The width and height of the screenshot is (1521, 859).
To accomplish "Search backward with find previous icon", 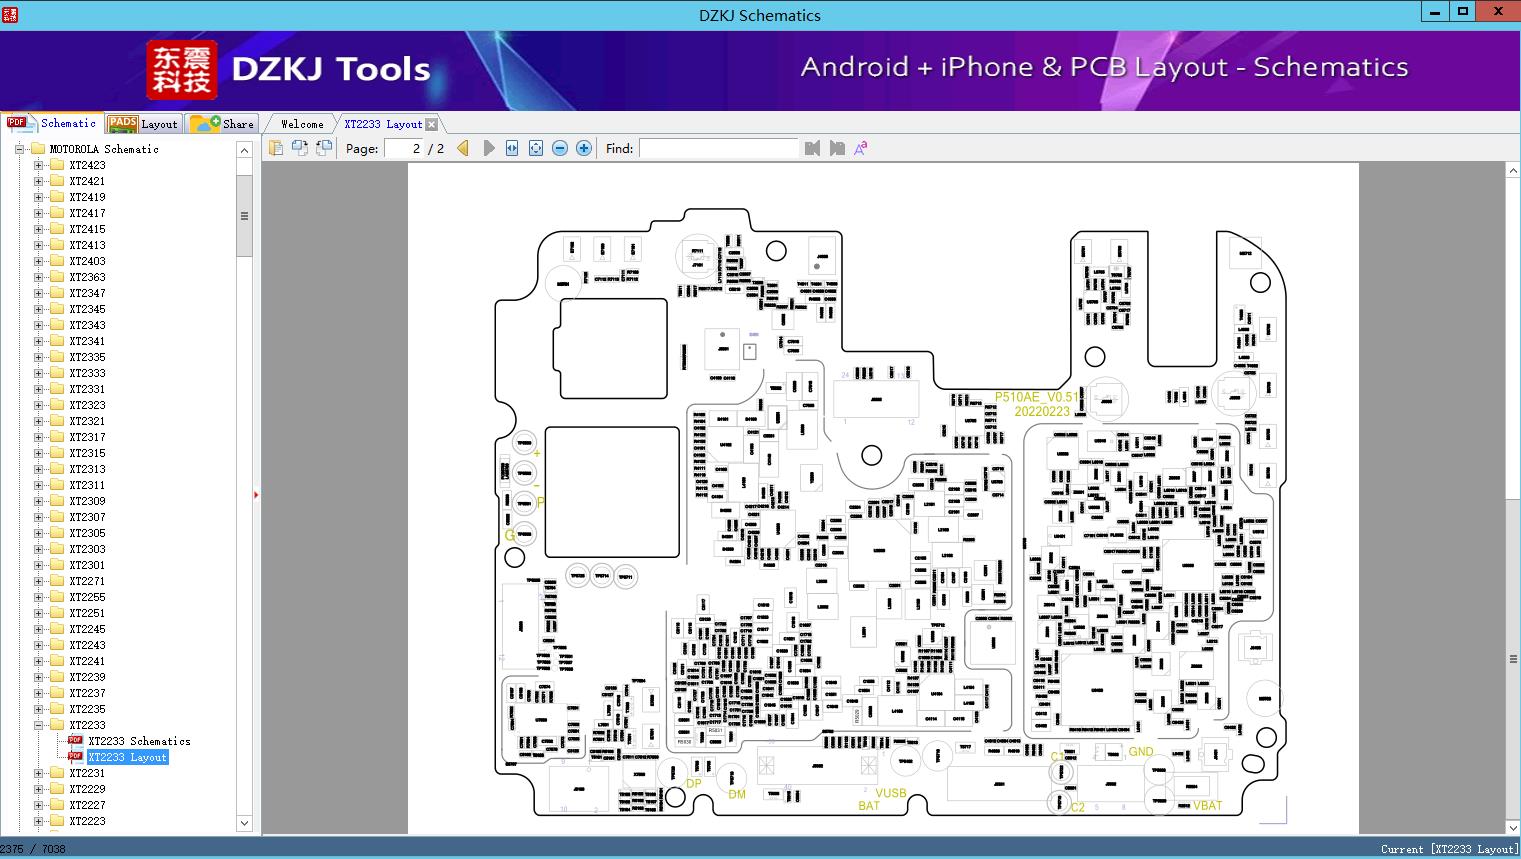I will click(x=812, y=148).
